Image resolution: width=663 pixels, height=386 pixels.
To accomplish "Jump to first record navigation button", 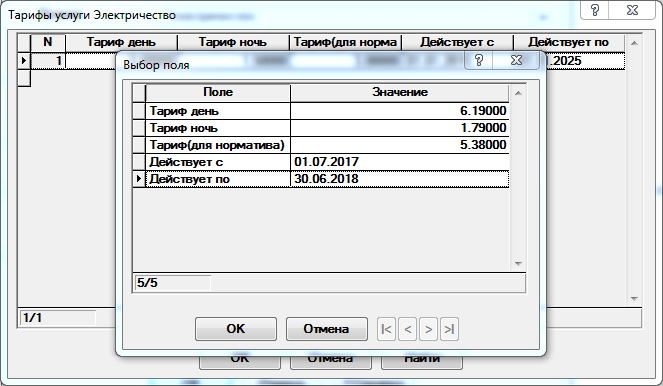I will pyautogui.click(x=386, y=329).
